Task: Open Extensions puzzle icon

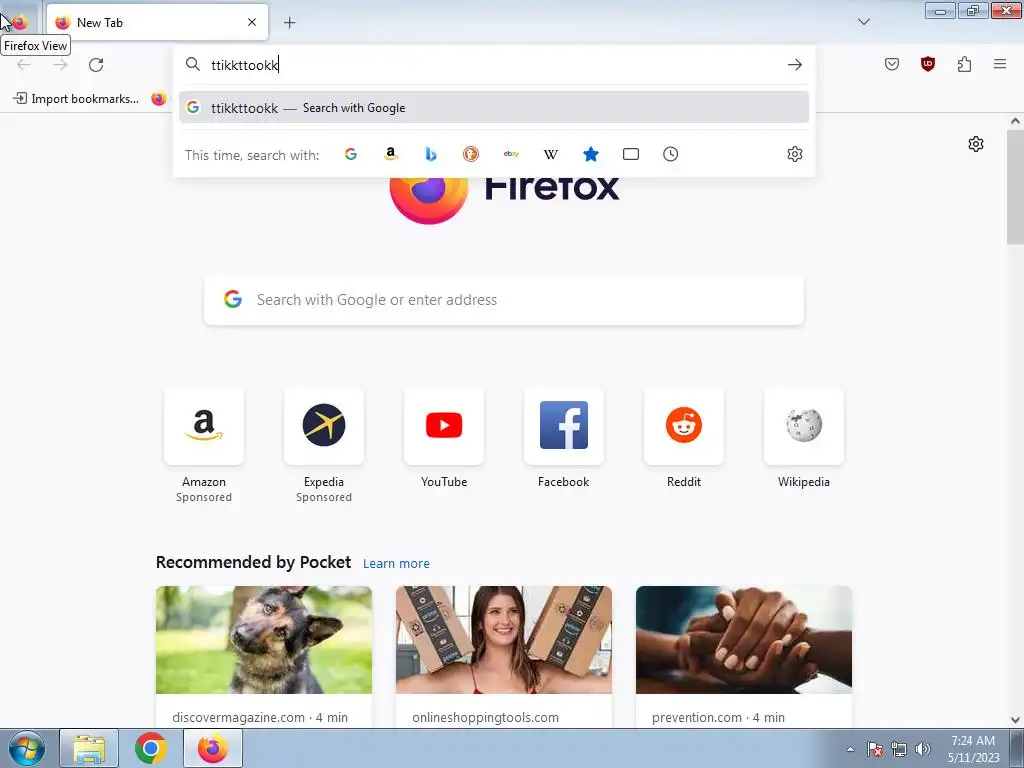Action: 964,64
